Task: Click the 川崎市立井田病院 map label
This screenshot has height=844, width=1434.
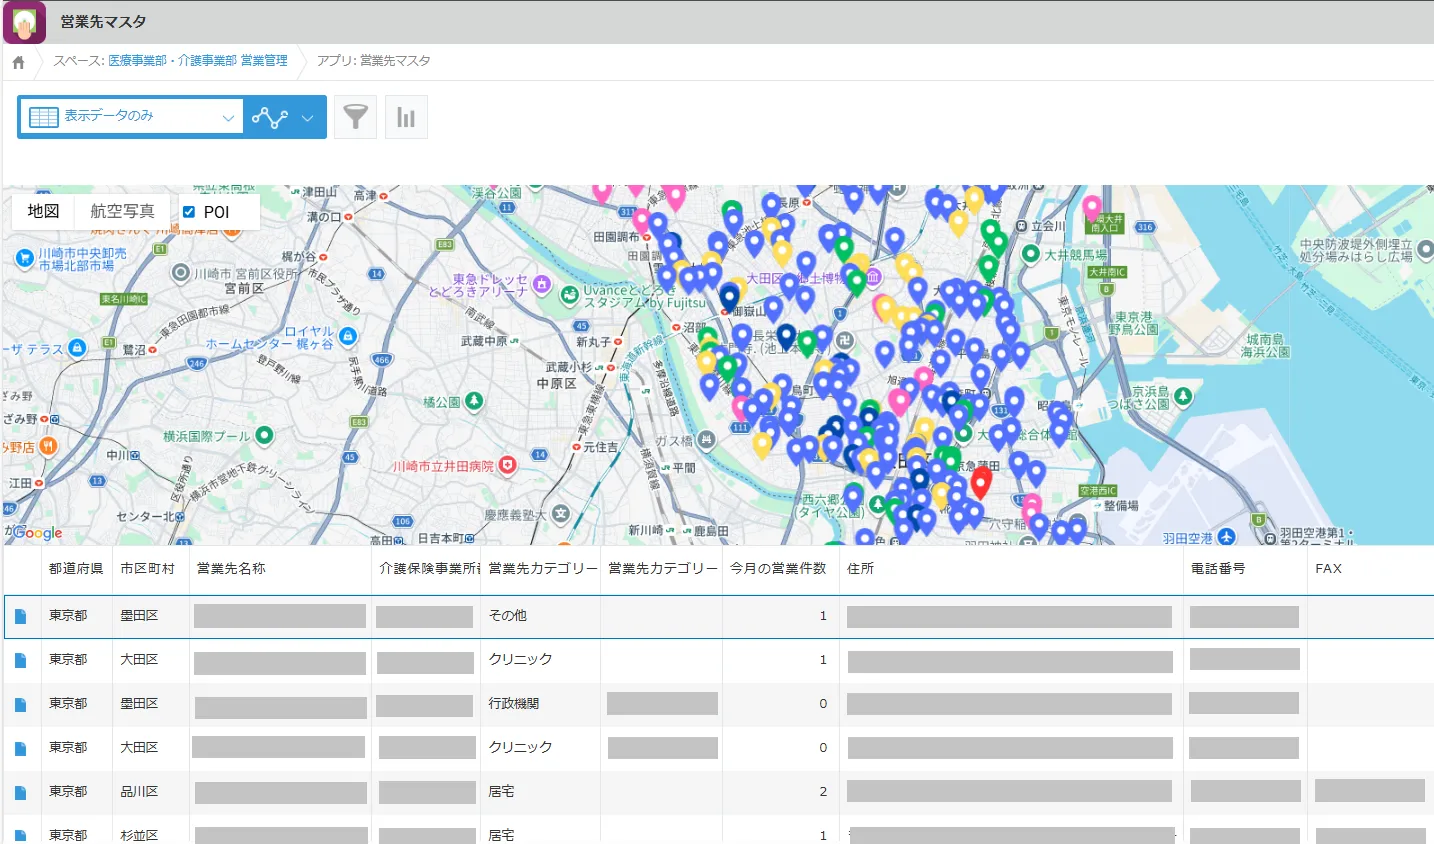Action: [443, 466]
